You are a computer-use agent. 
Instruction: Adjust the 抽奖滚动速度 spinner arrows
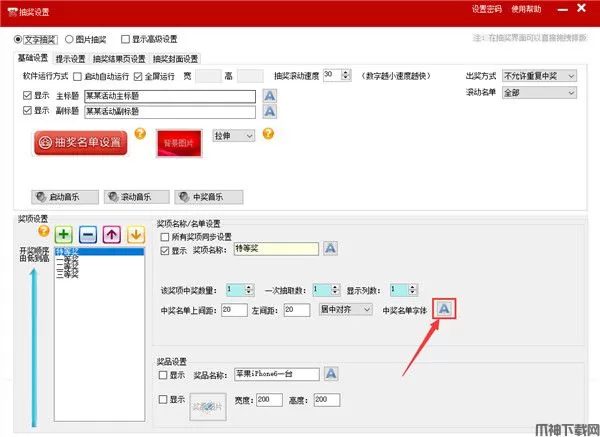pyautogui.click(x=346, y=74)
